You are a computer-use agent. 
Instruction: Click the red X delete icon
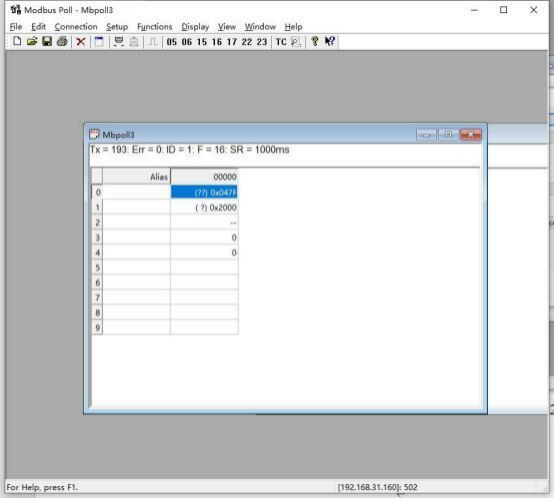click(81, 42)
